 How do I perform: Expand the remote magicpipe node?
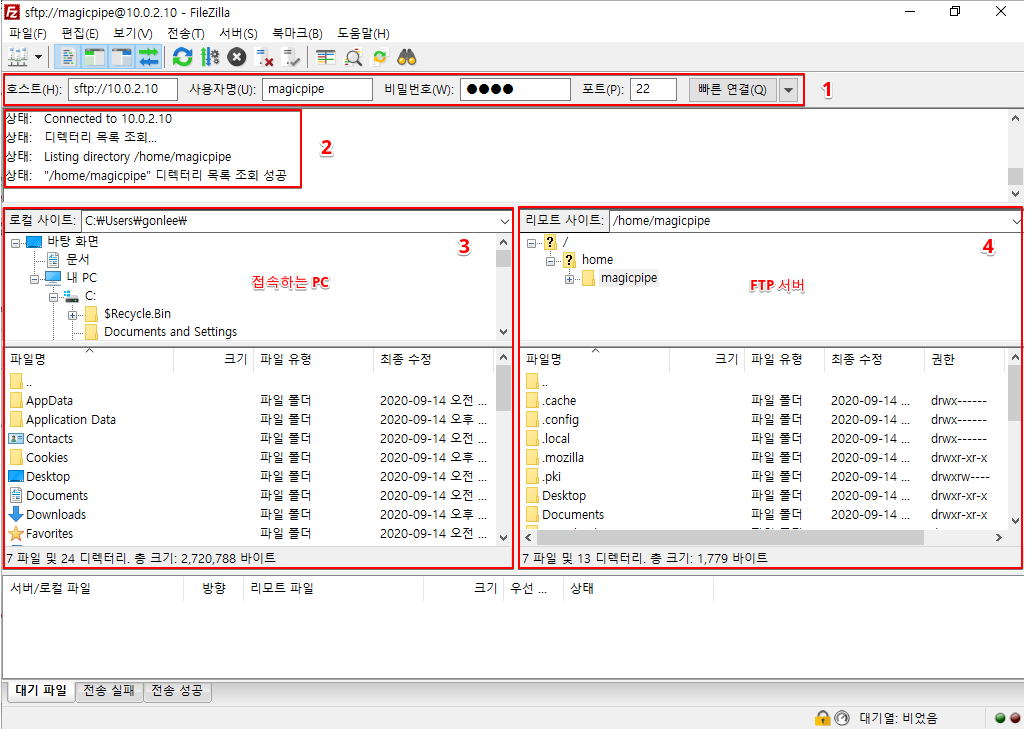569,279
